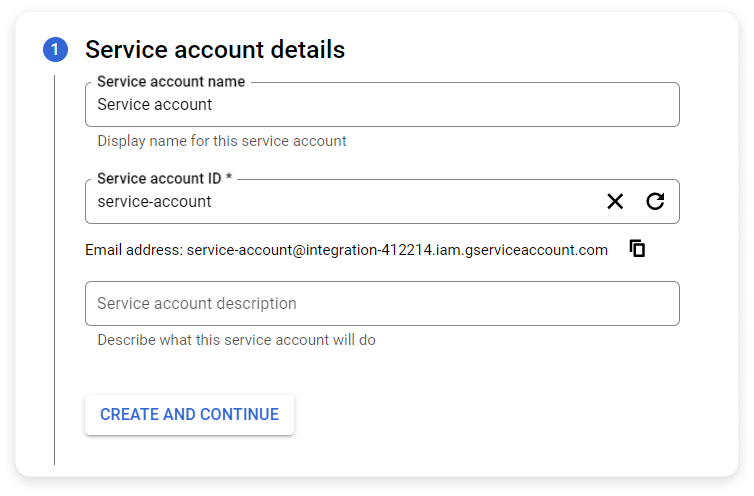Screen dimensions: 754x496
Task: Click the required asterisk beside Service account ID
Action: click(229, 177)
